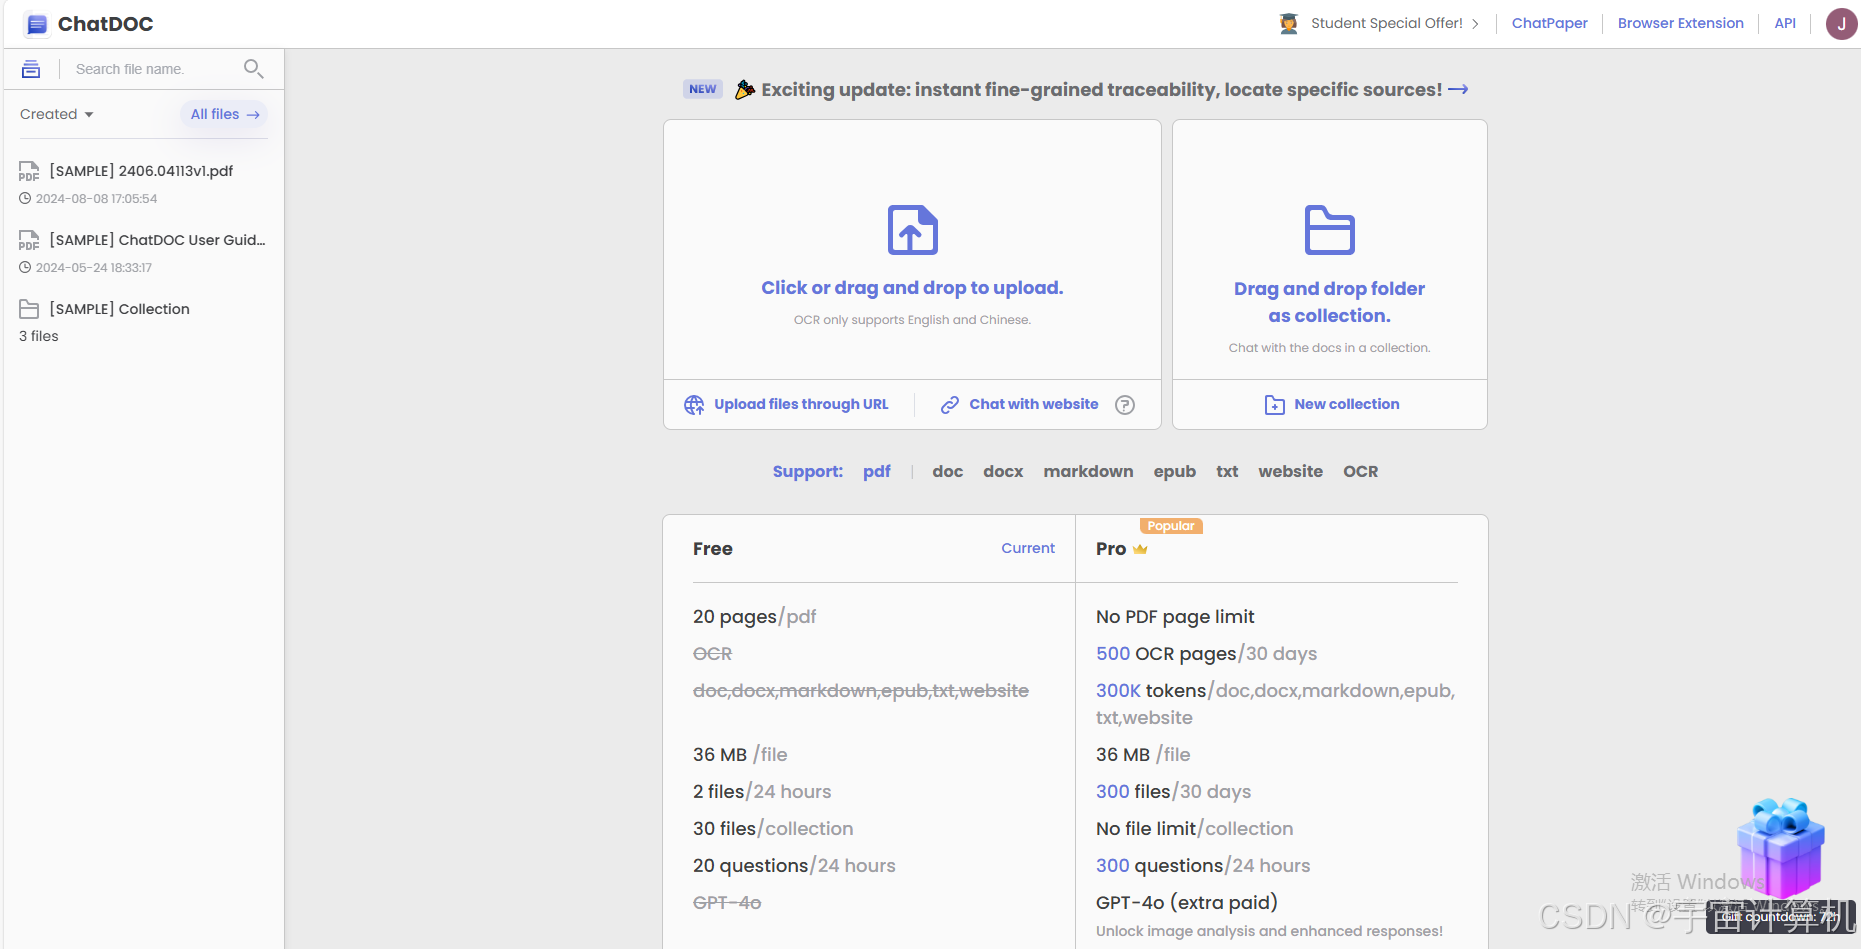Open the user avatar J menu
The width and height of the screenshot is (1861, 949).
click(1841, 24)
